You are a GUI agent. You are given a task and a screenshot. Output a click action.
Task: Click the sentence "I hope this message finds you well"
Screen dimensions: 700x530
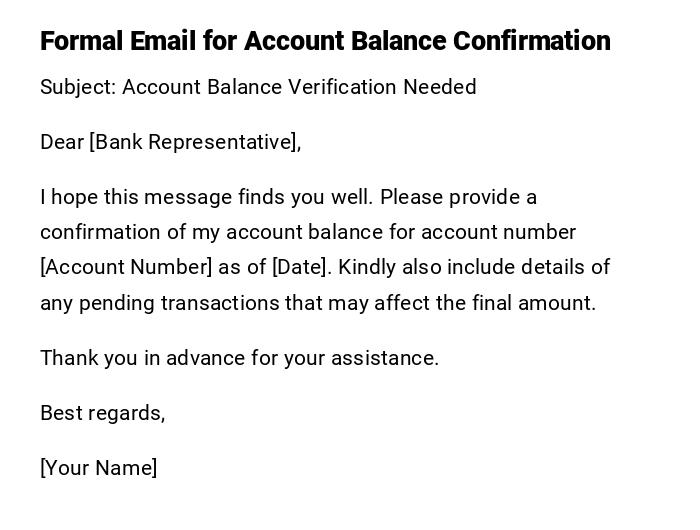[x=206, y=197]
